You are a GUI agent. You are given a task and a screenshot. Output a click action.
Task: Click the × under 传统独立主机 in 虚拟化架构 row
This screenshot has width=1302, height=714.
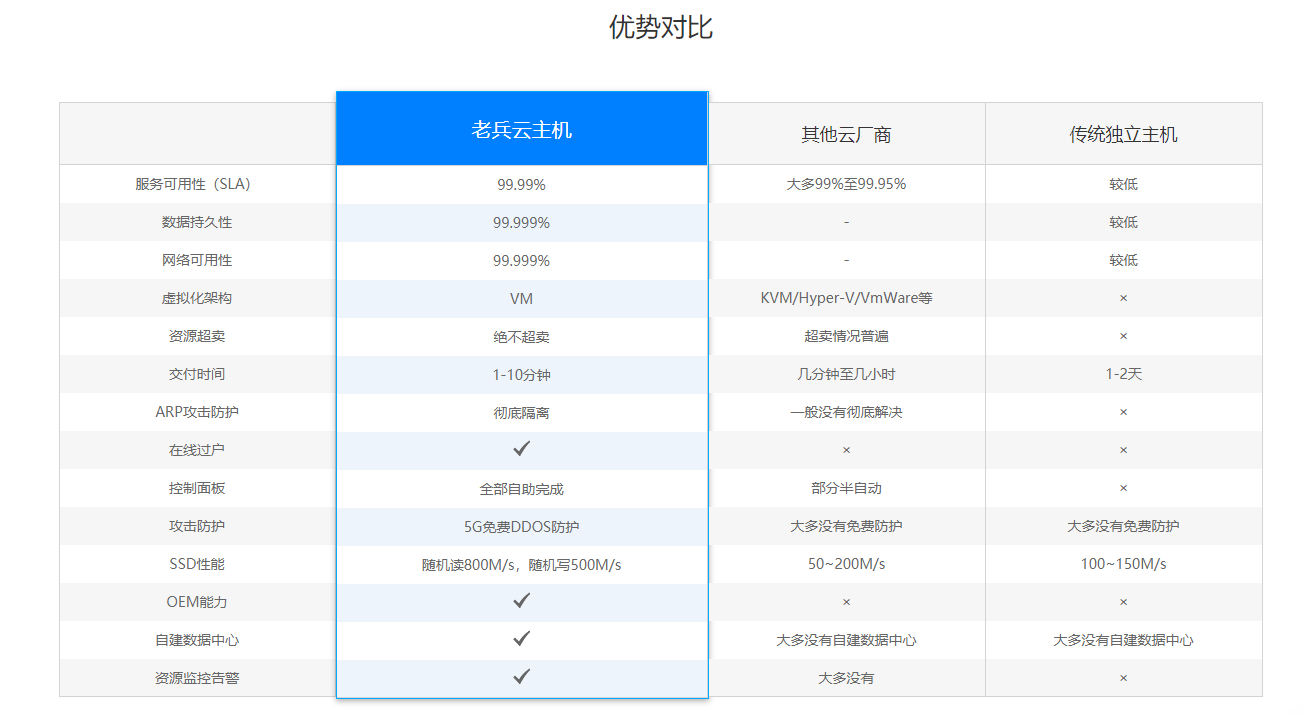click(x=1123, y=298)
